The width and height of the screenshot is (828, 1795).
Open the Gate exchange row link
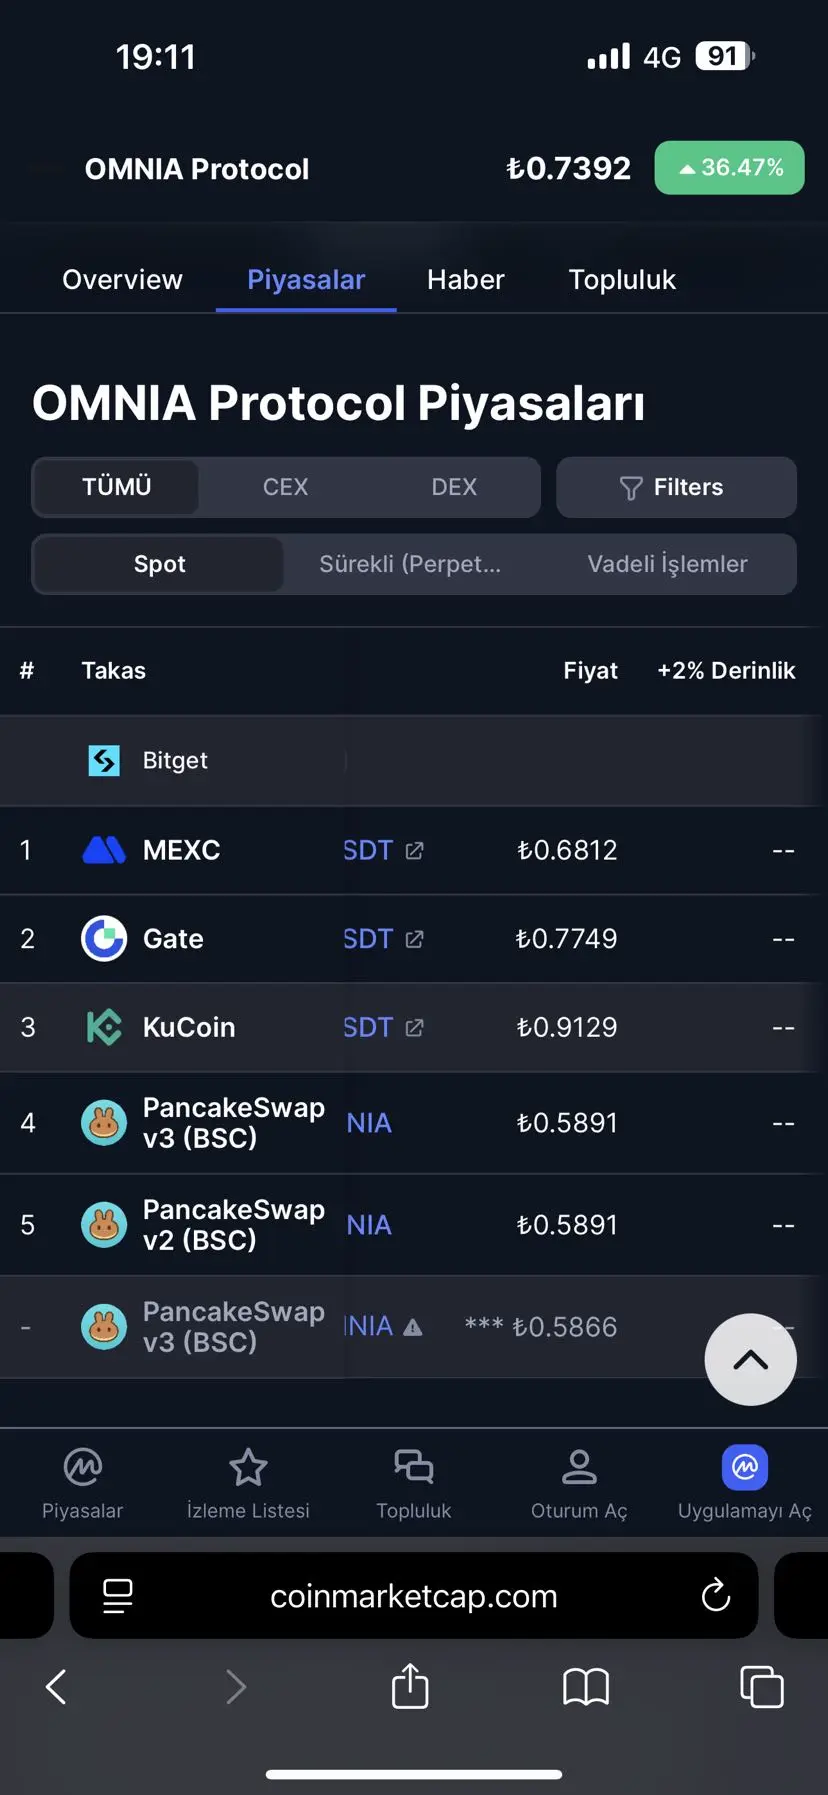(173, 938)
